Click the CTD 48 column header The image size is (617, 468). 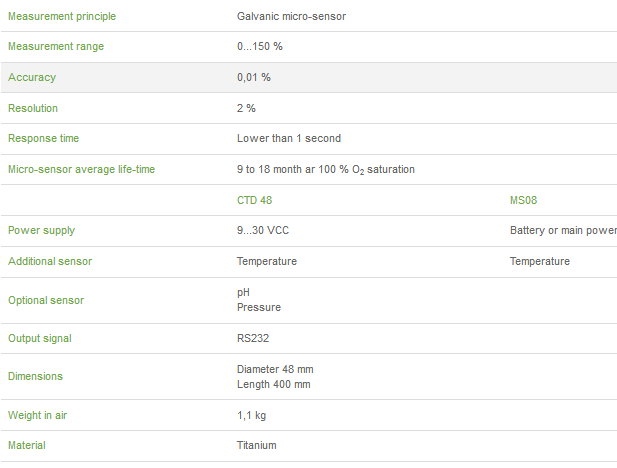click(x=254, y=200)
